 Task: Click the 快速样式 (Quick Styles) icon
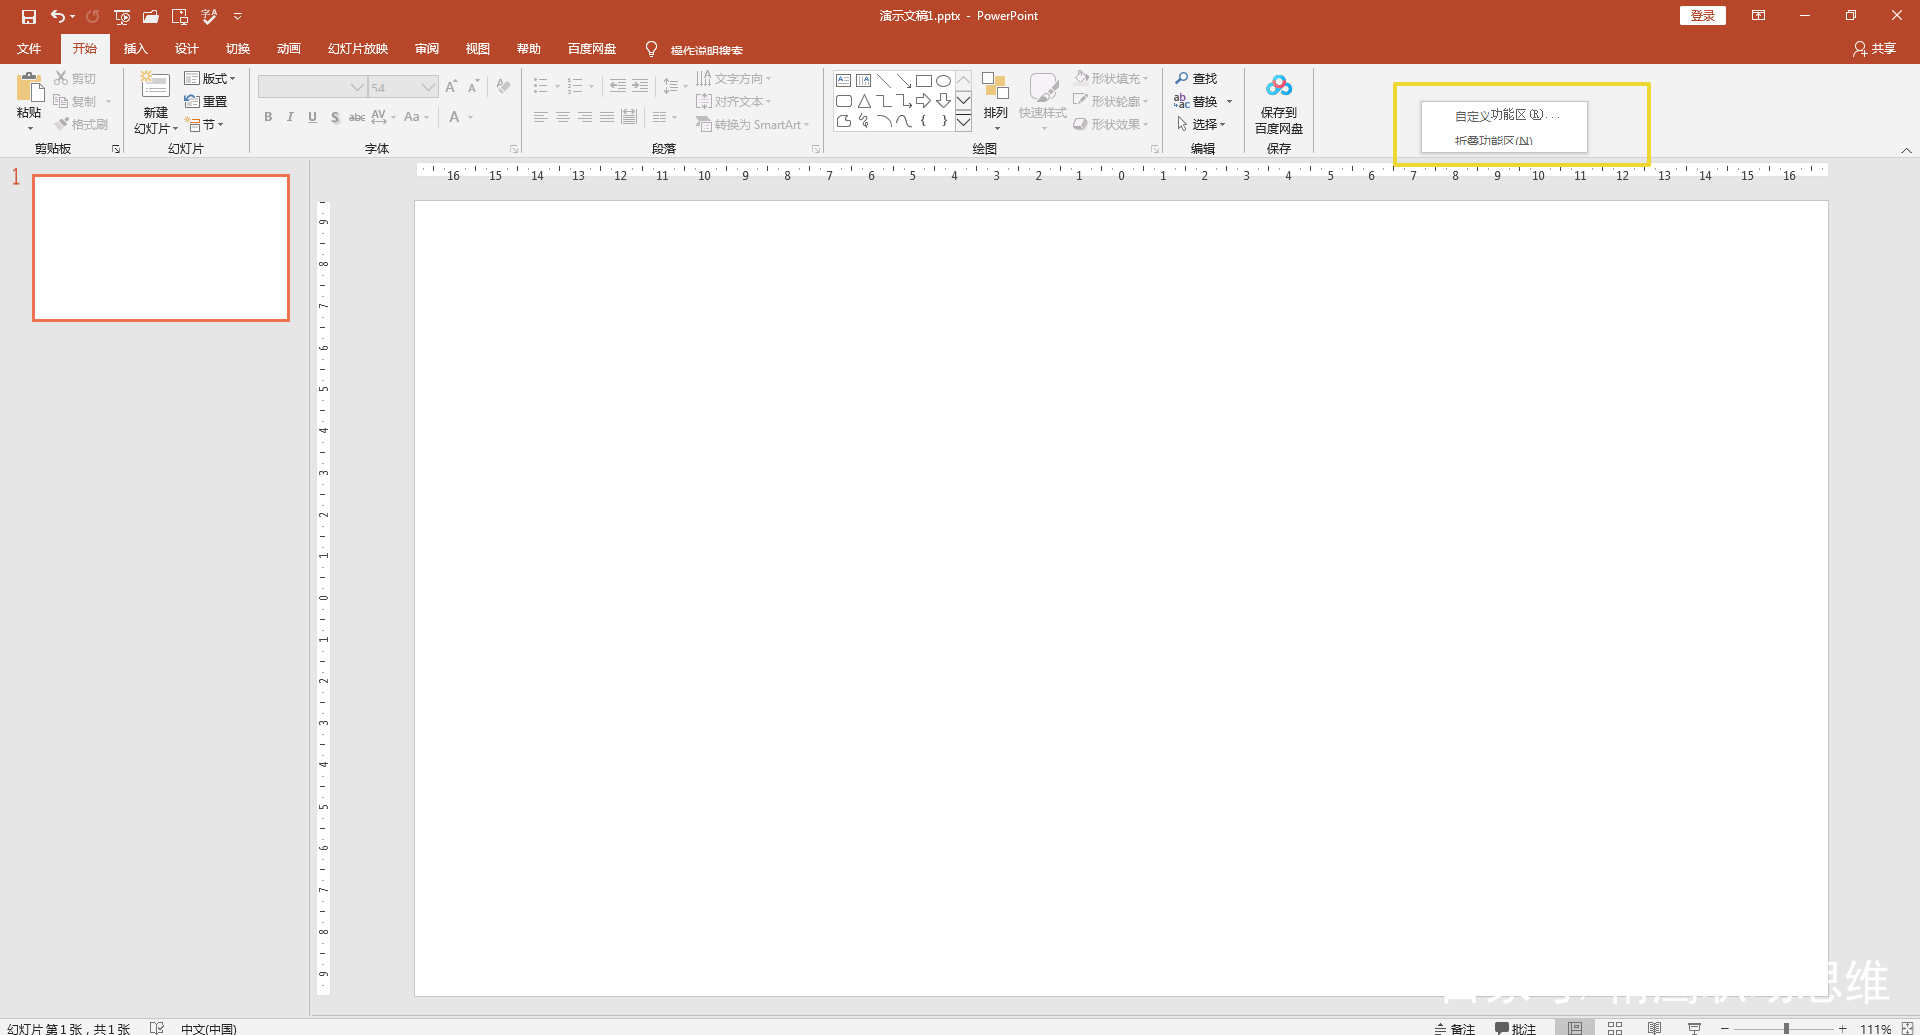1043,87
